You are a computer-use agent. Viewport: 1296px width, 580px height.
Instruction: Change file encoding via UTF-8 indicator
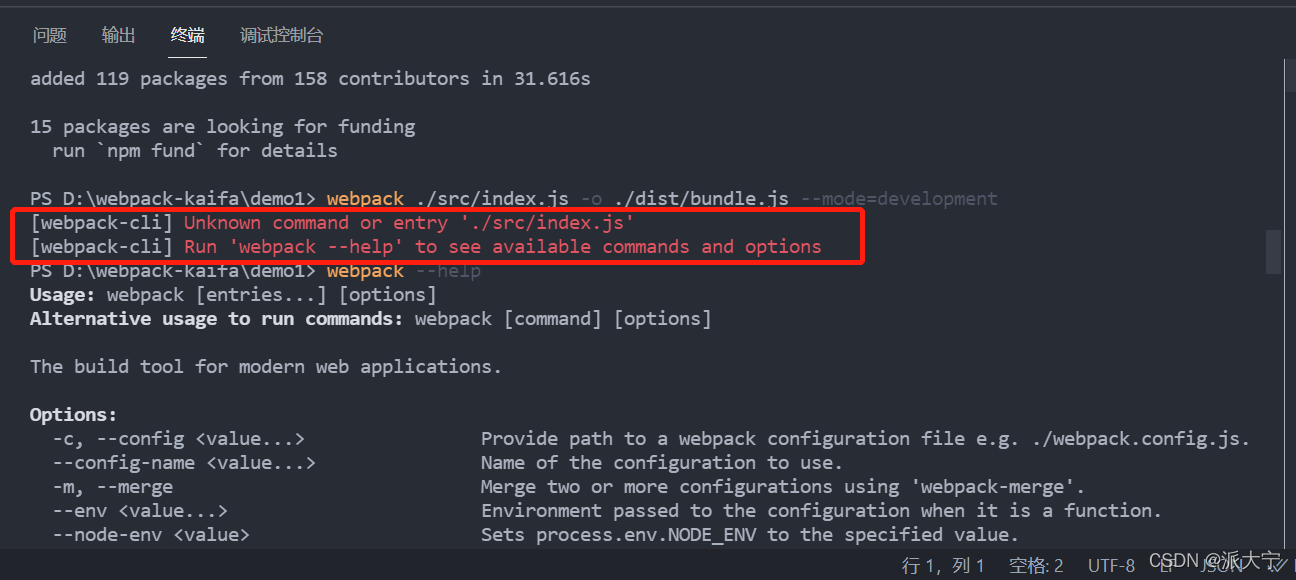click(x=1110, y=564)
